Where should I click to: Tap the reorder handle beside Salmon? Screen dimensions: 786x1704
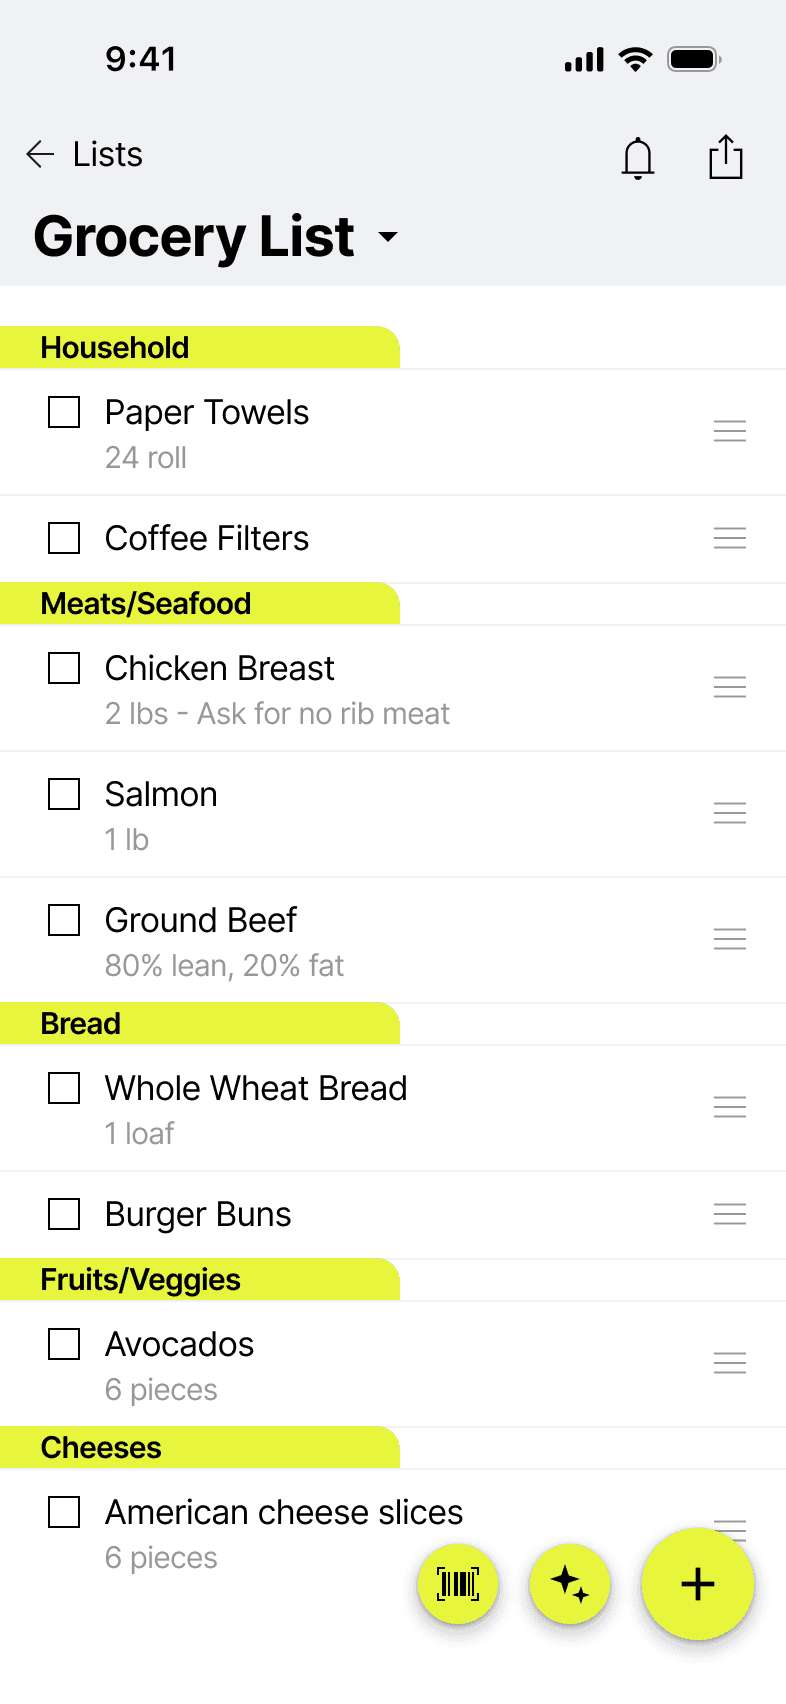pyautogui.click(x=730, y=813)
